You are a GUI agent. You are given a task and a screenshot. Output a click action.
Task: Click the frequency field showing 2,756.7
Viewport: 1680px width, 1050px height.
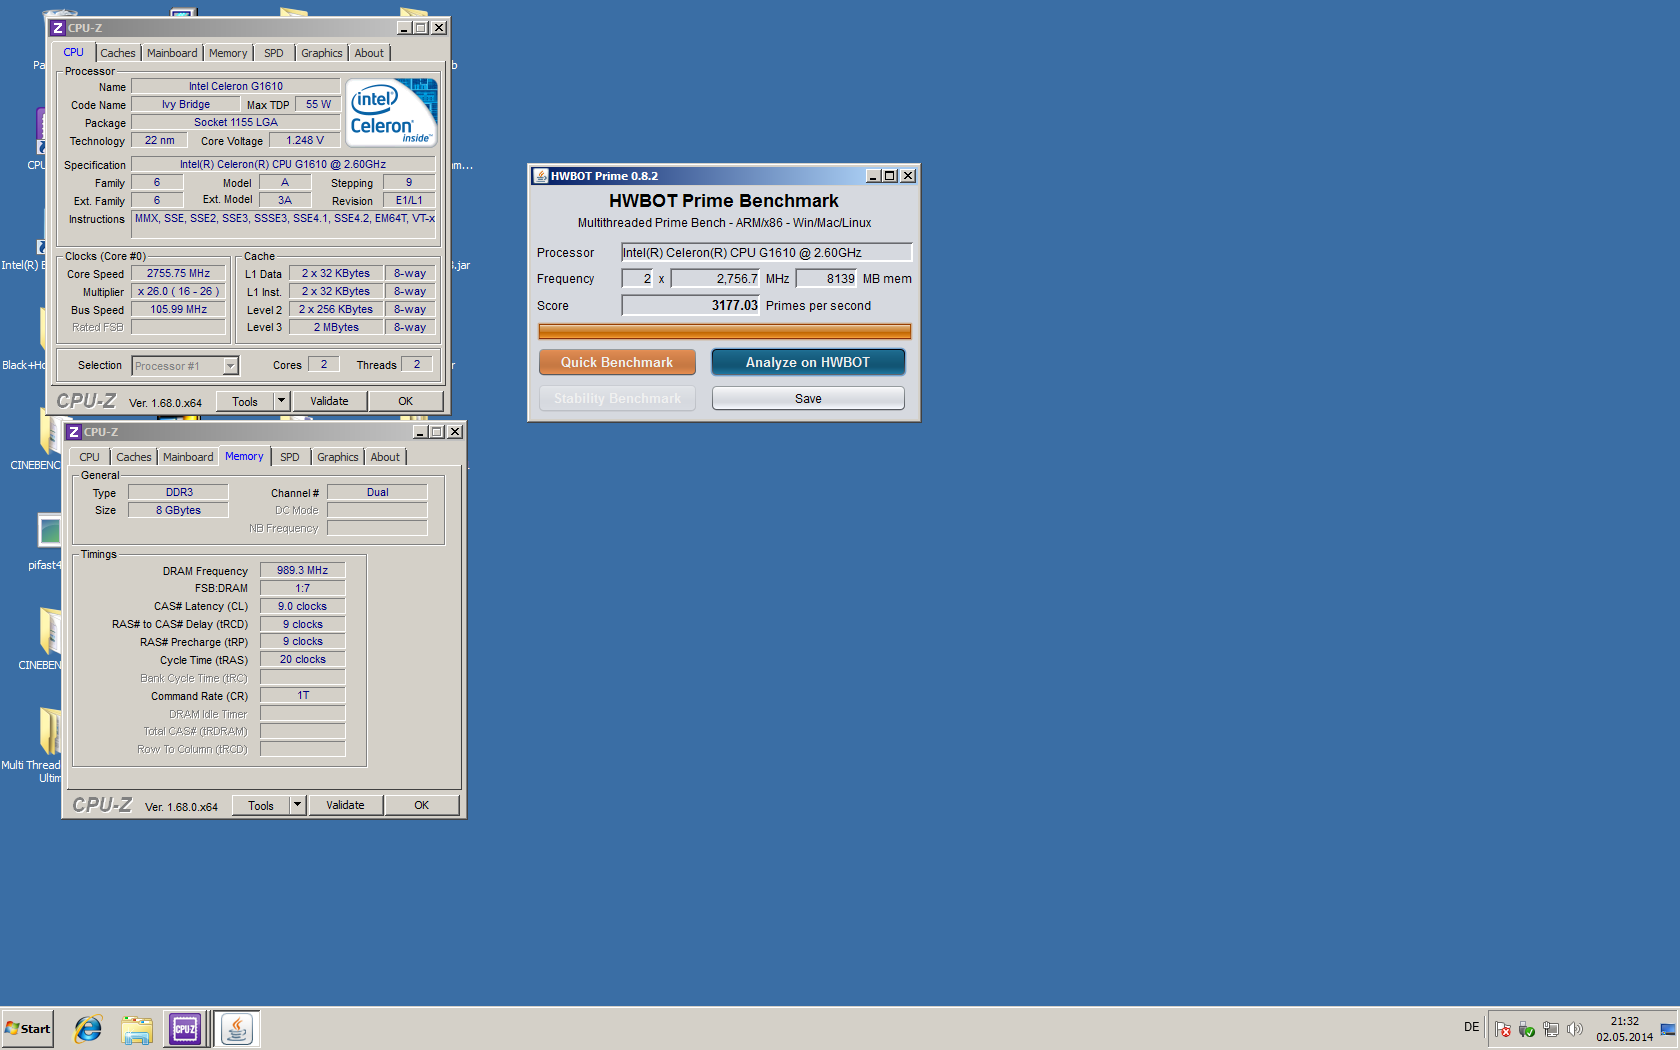point(715,278)
